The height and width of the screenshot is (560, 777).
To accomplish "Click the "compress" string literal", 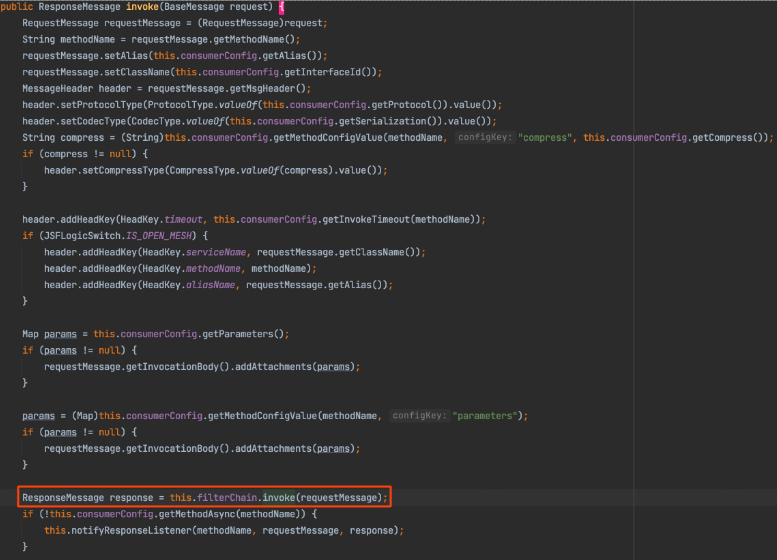I will pos(545,137).
